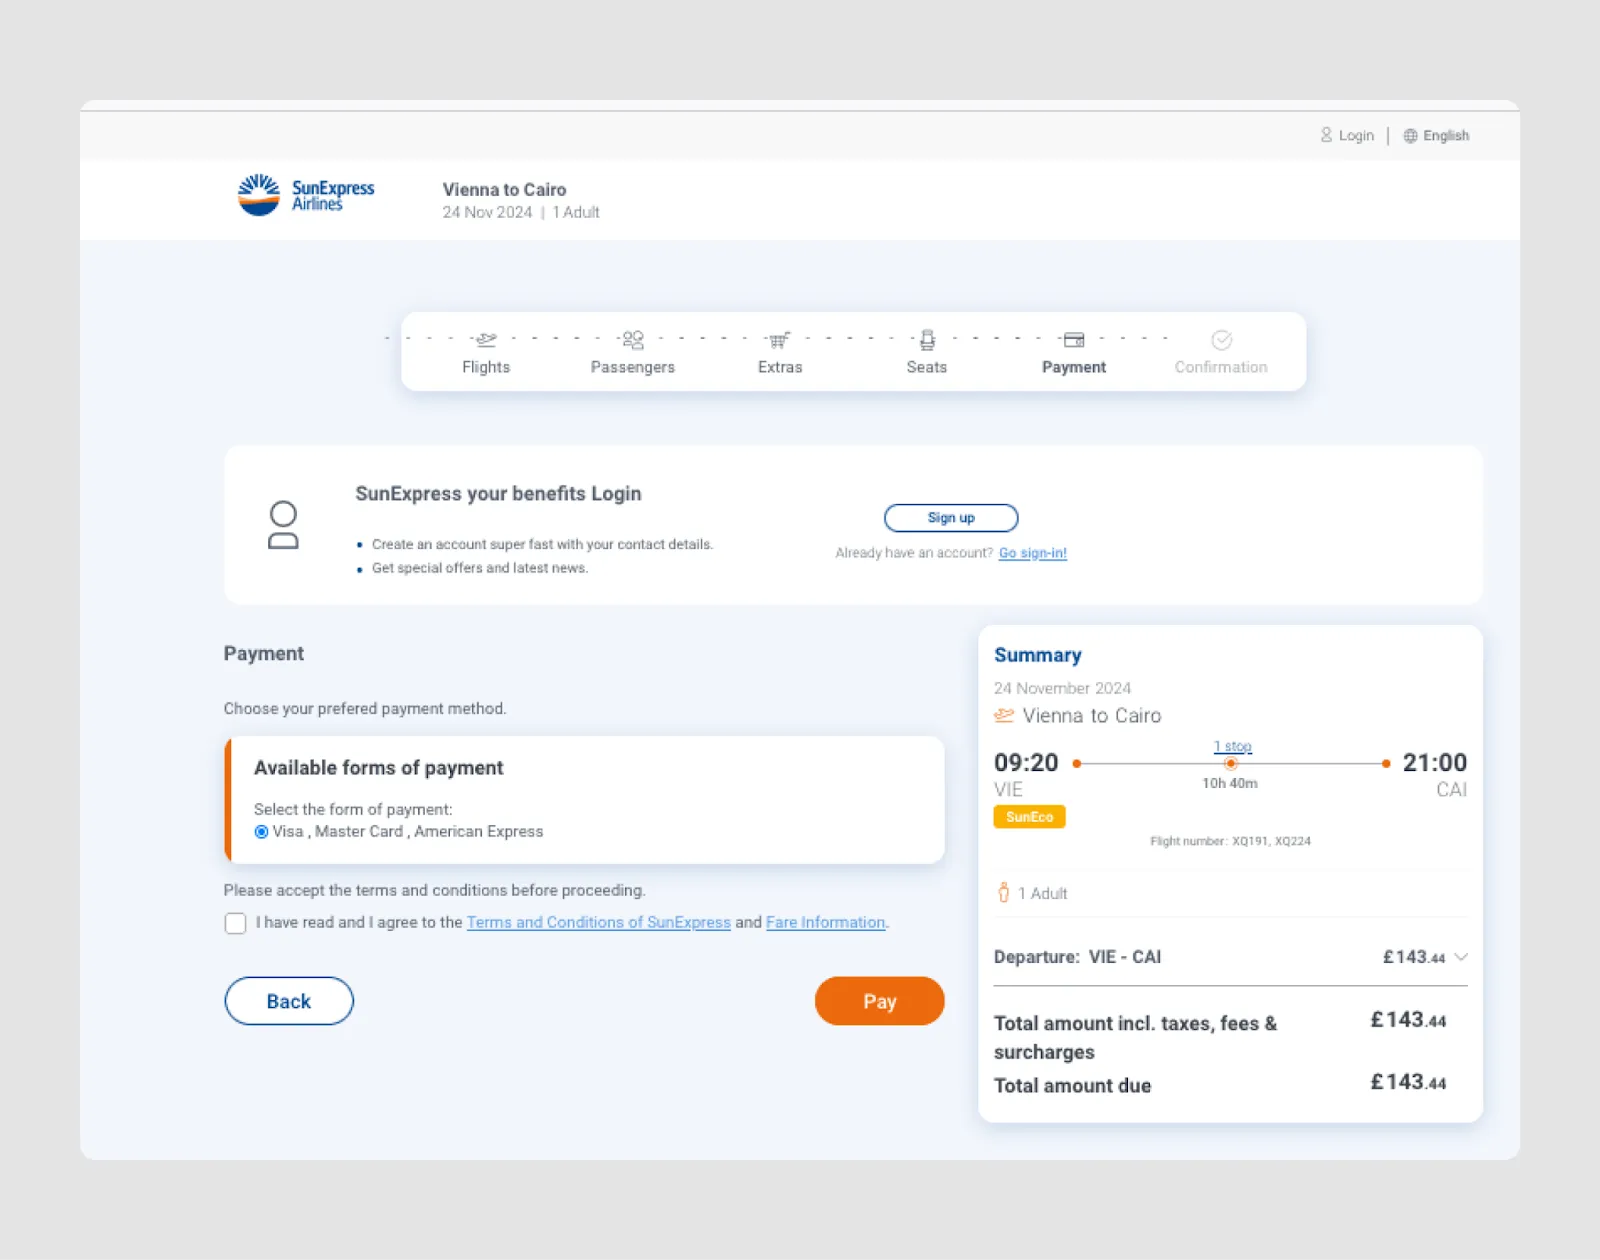The width and height of the screenshot is (1600, 1260).
Task: Click the globe language icon
Action: click(1410, 136)
